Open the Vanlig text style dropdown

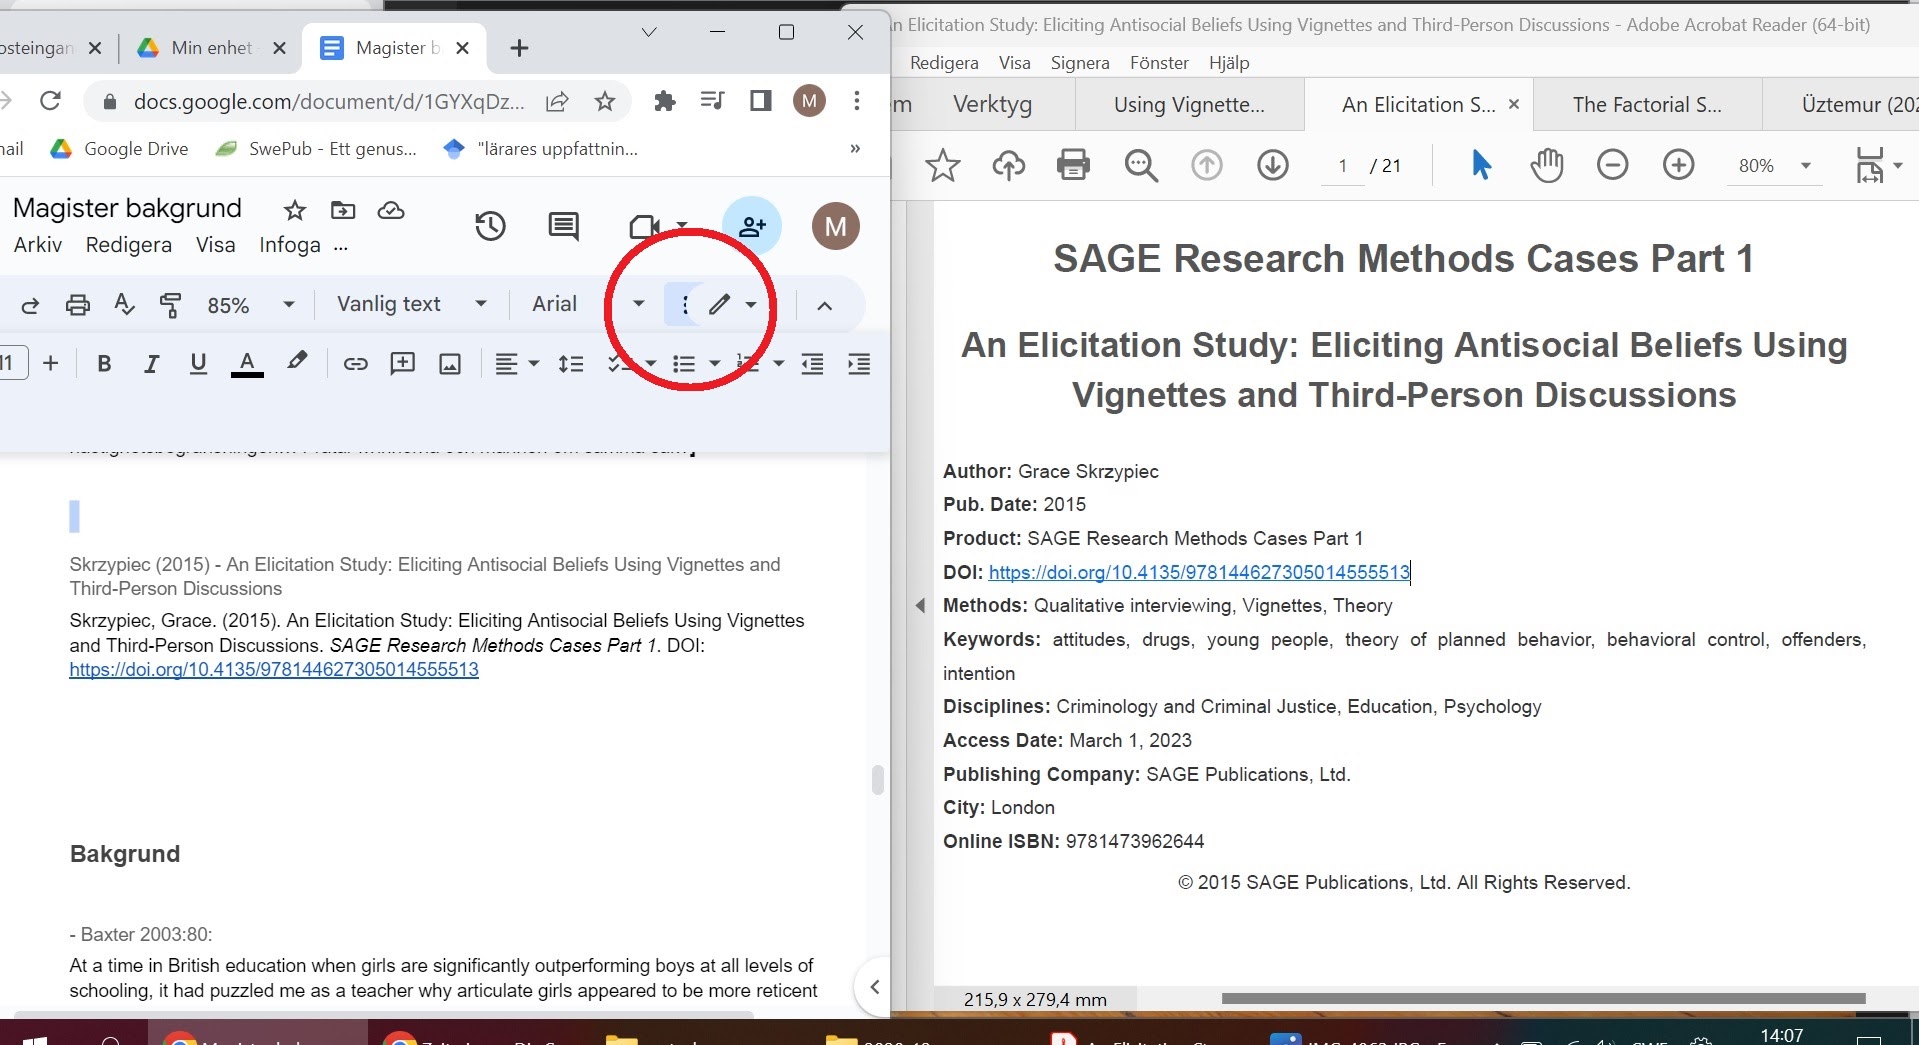click(411, 304)
